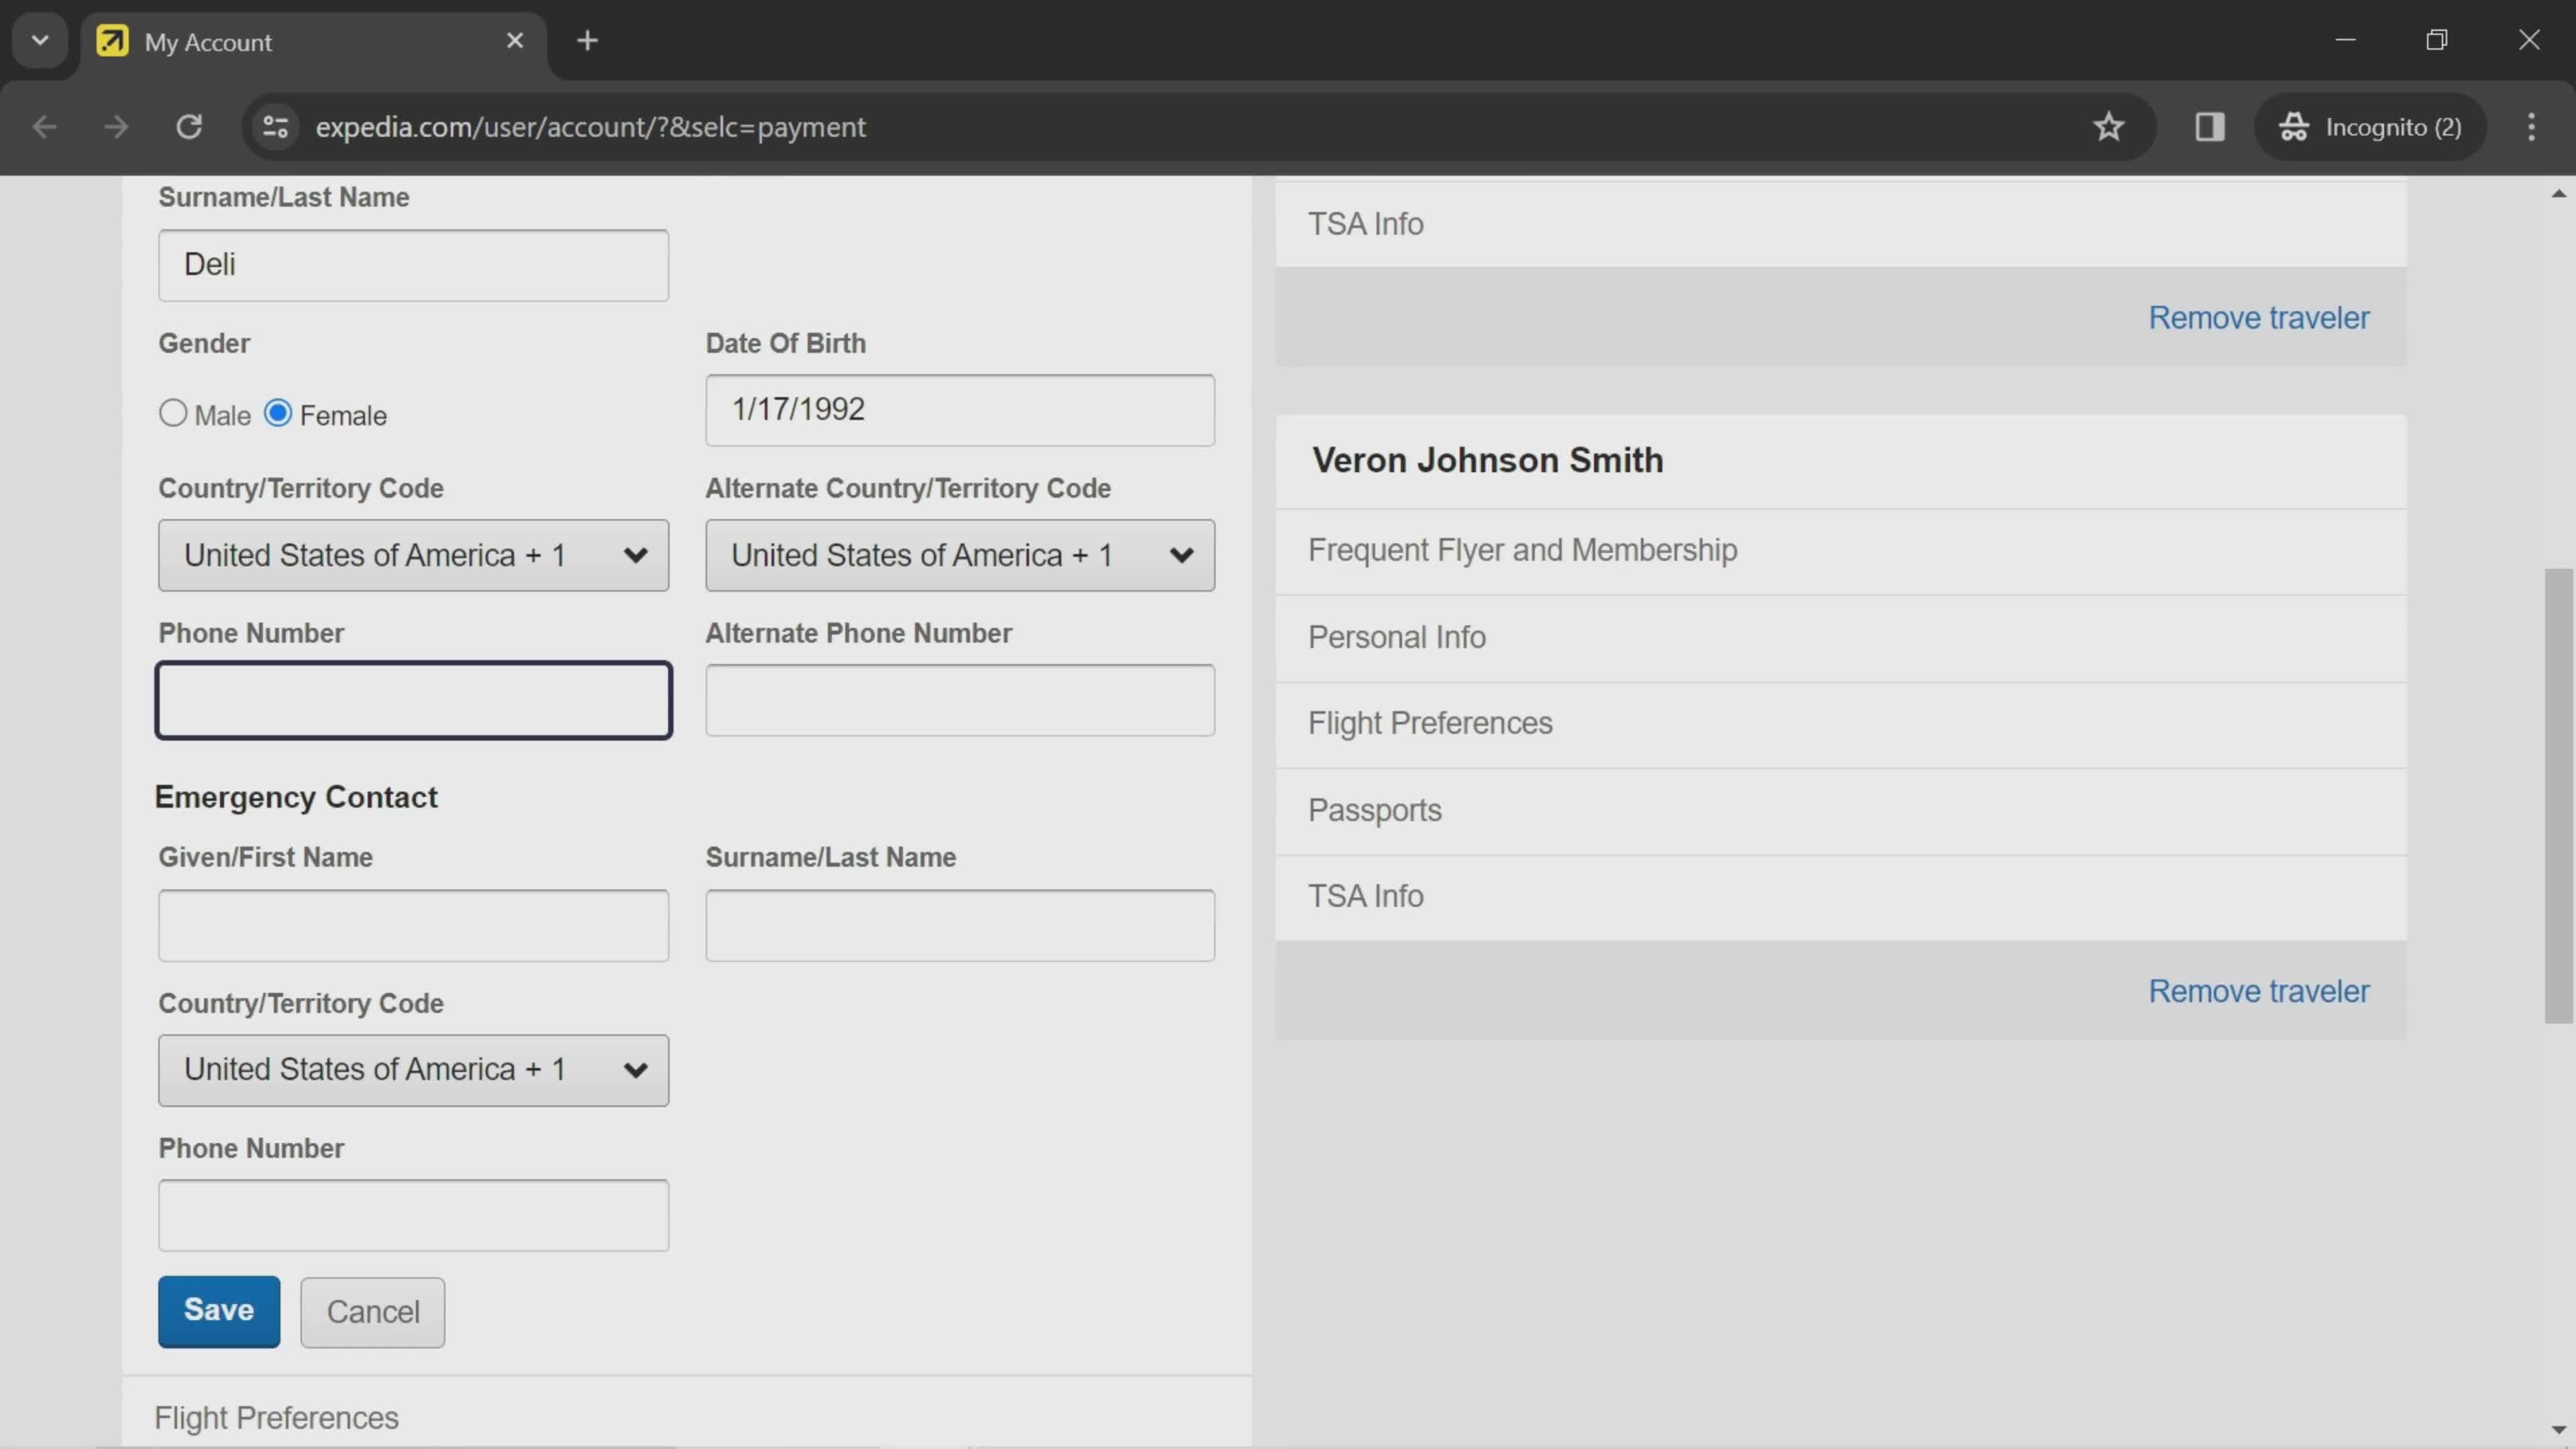Open Emergency Contact Country/Territory Code dropdown
The image size is (2576, 1449).
coord(413,1070)
